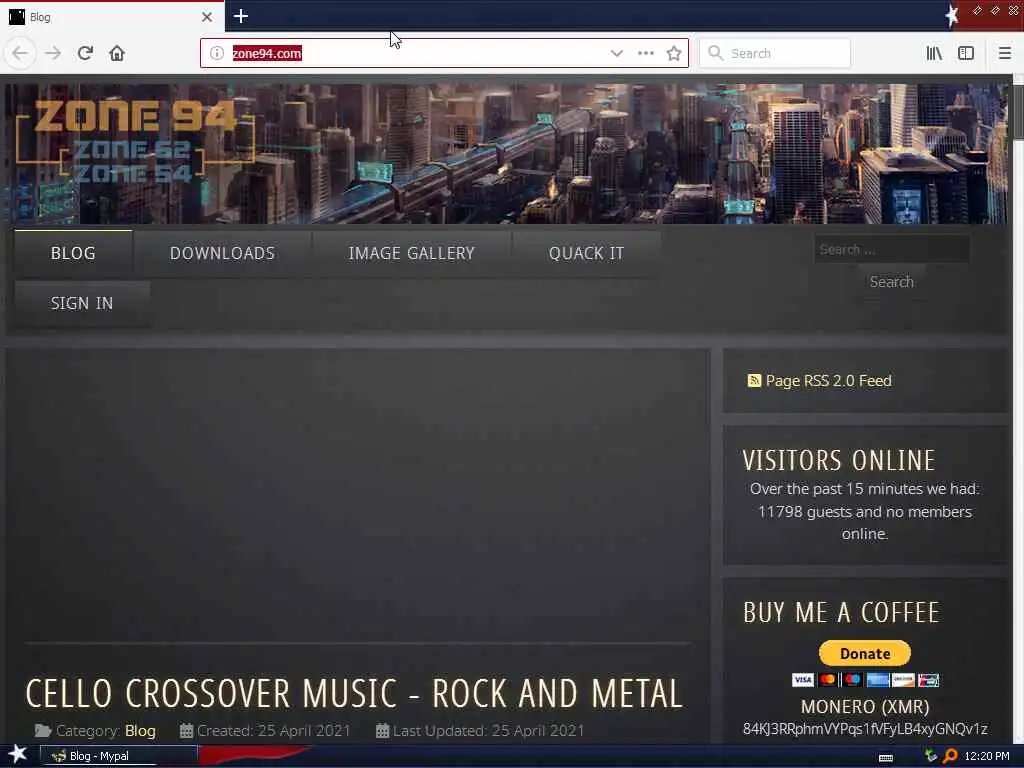Expand the address bar history dropdown

click(x=616, y=54)
